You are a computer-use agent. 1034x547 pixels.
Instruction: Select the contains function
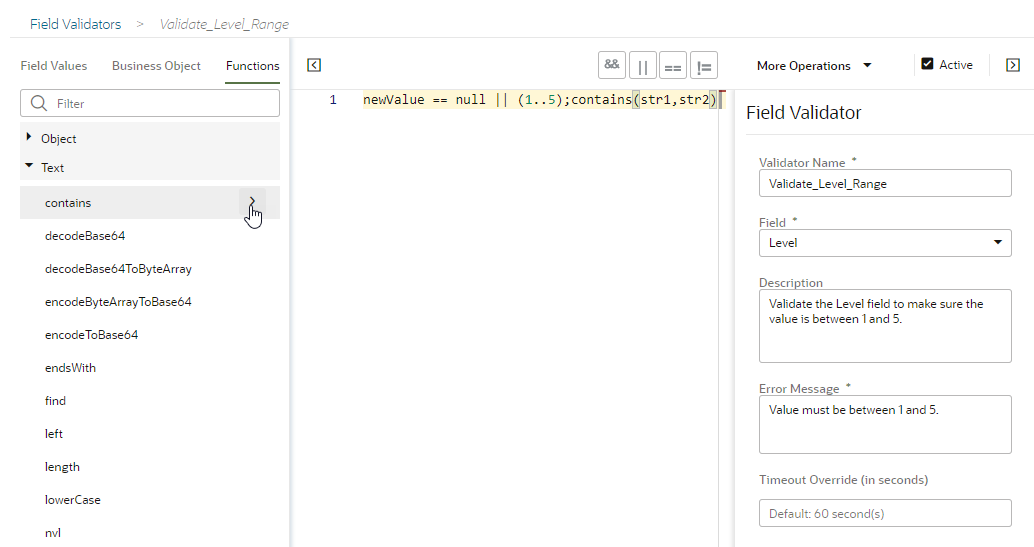point(68,203)
